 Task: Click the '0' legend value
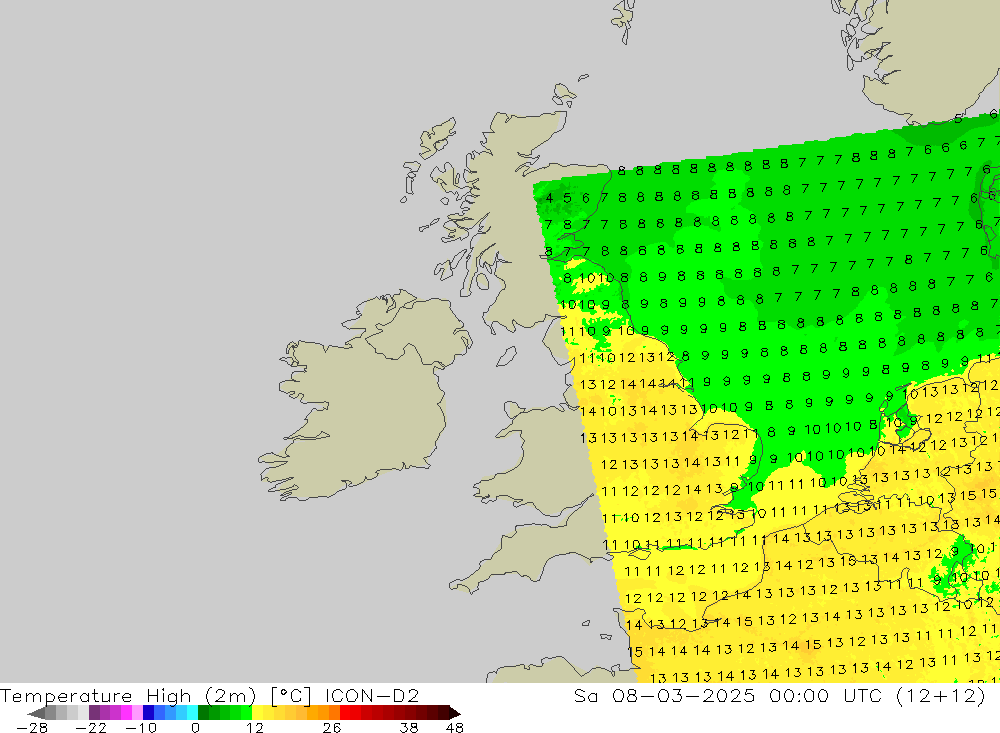(196, 727)
